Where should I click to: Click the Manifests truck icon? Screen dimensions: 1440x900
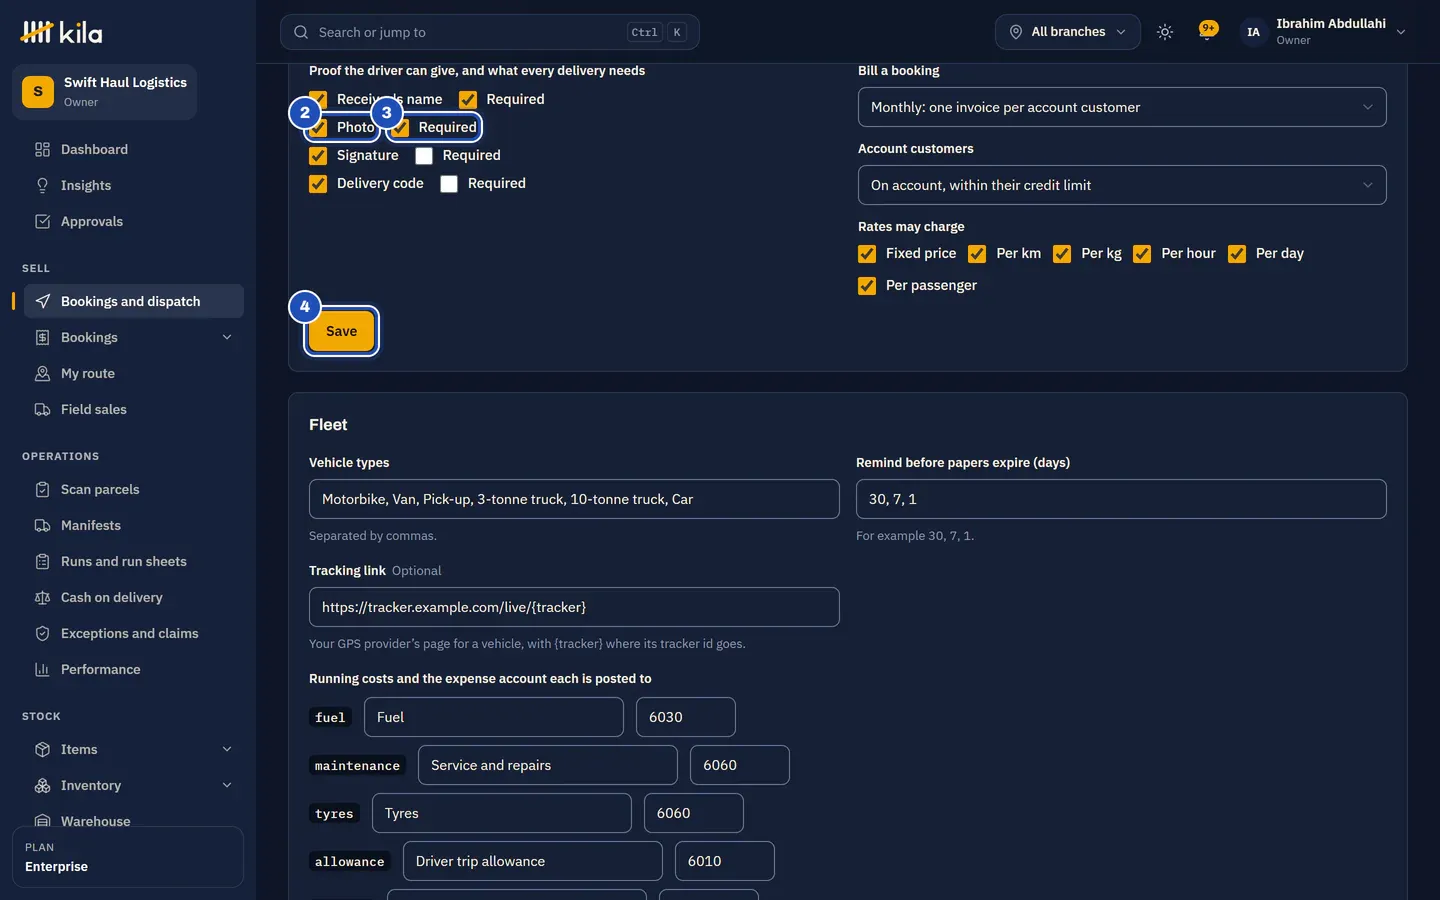42,525
